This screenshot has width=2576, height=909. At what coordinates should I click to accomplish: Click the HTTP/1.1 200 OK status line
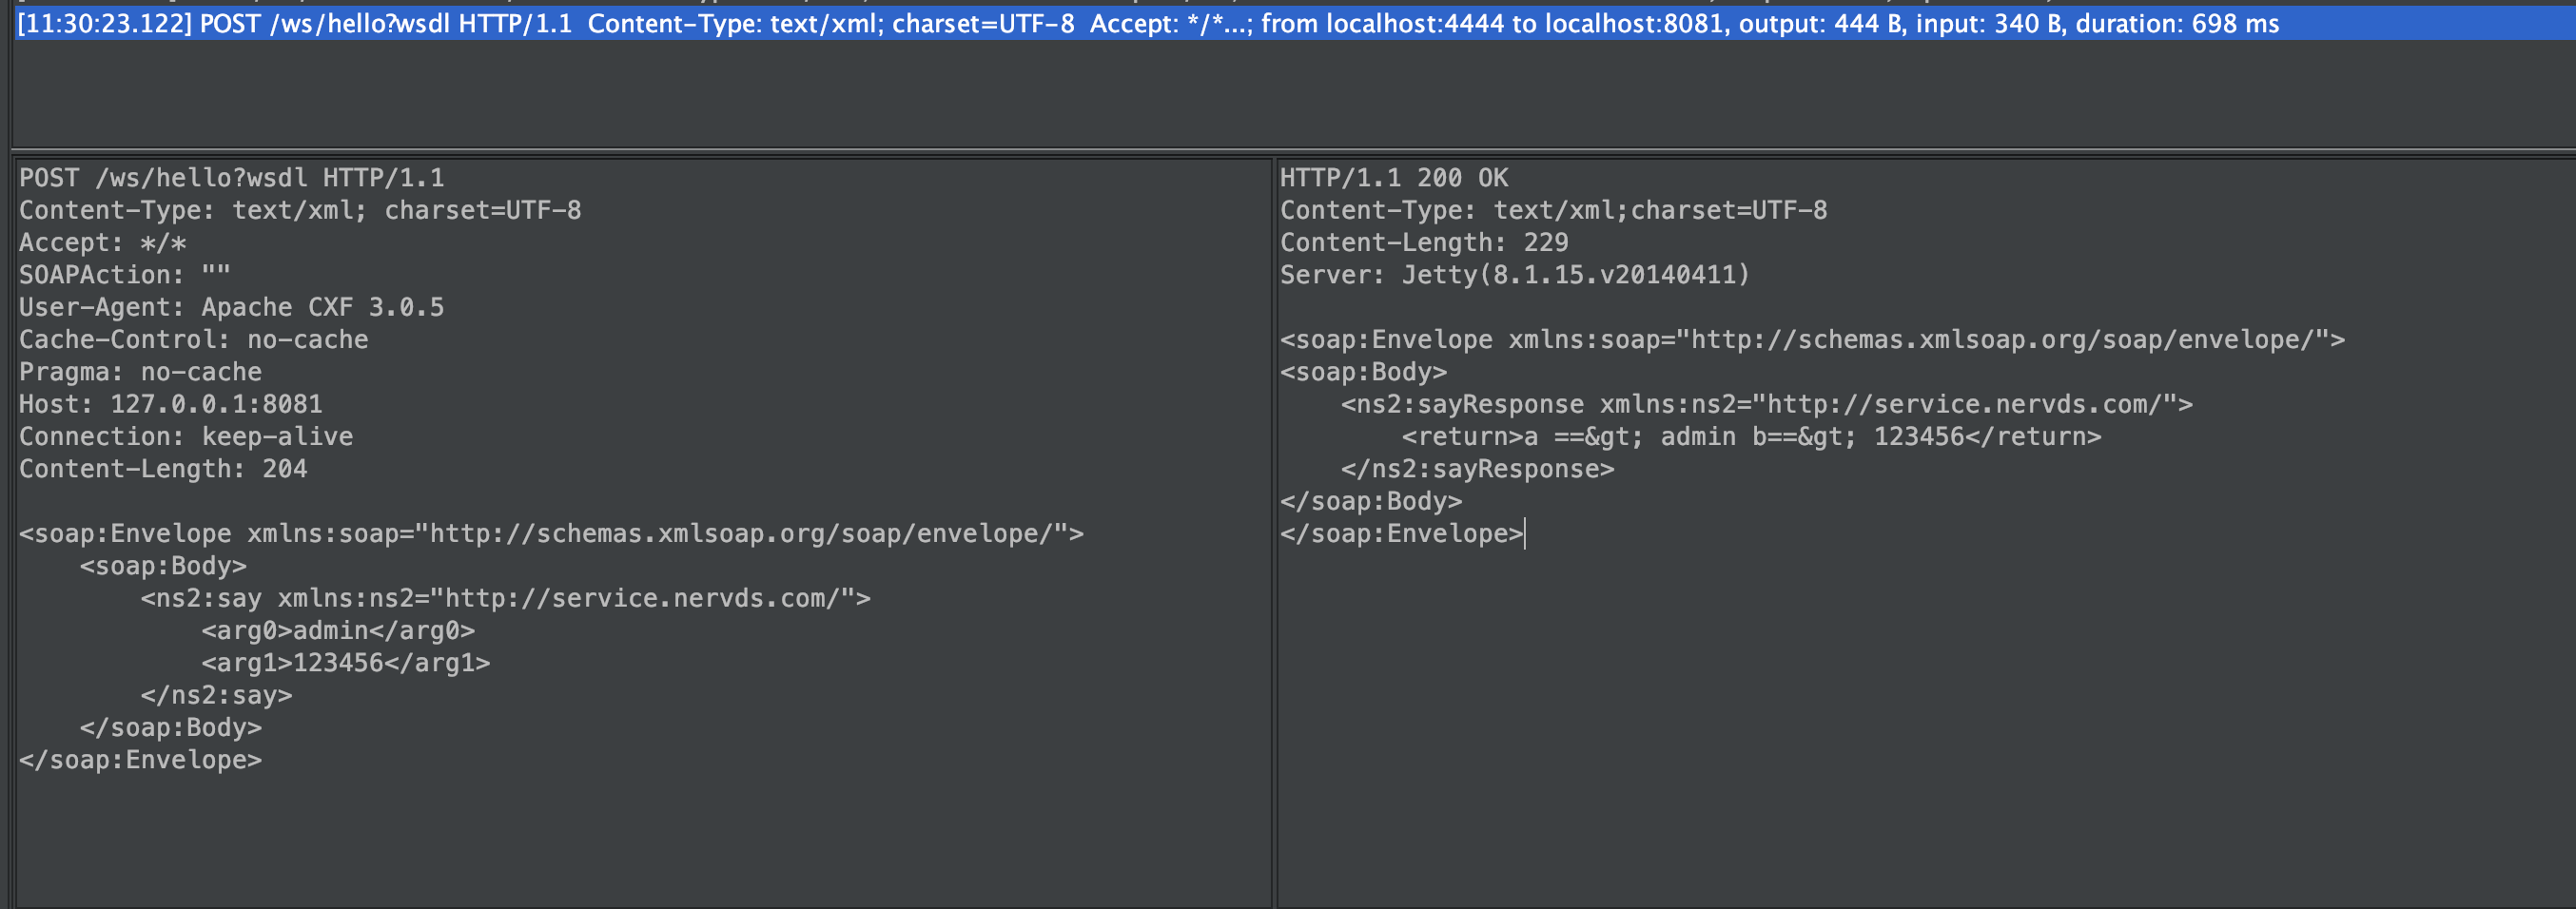click(1394, 178)
